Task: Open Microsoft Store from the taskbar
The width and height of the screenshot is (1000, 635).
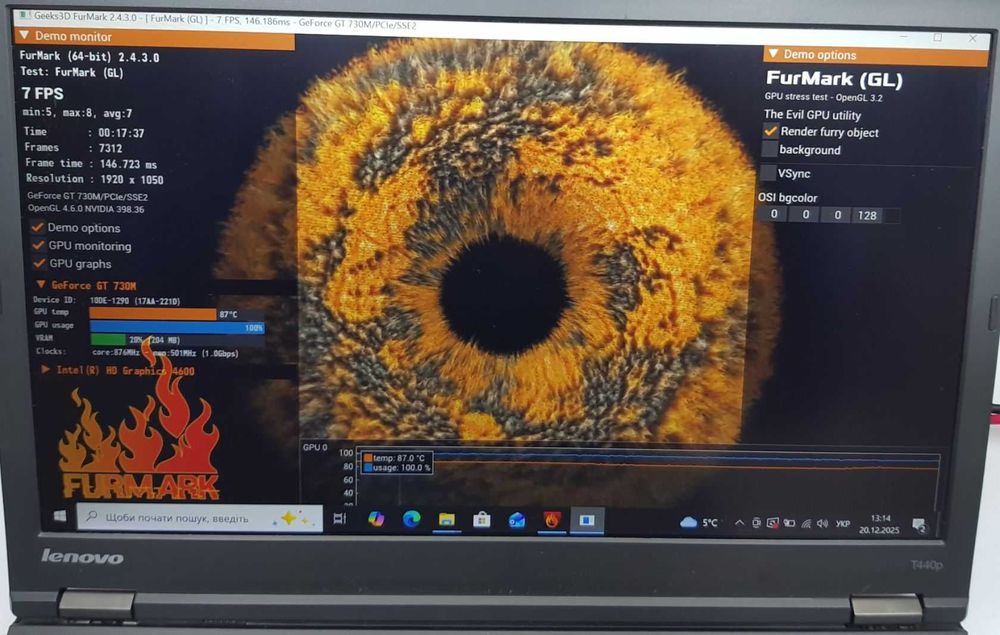Action: tap(482, 520)
